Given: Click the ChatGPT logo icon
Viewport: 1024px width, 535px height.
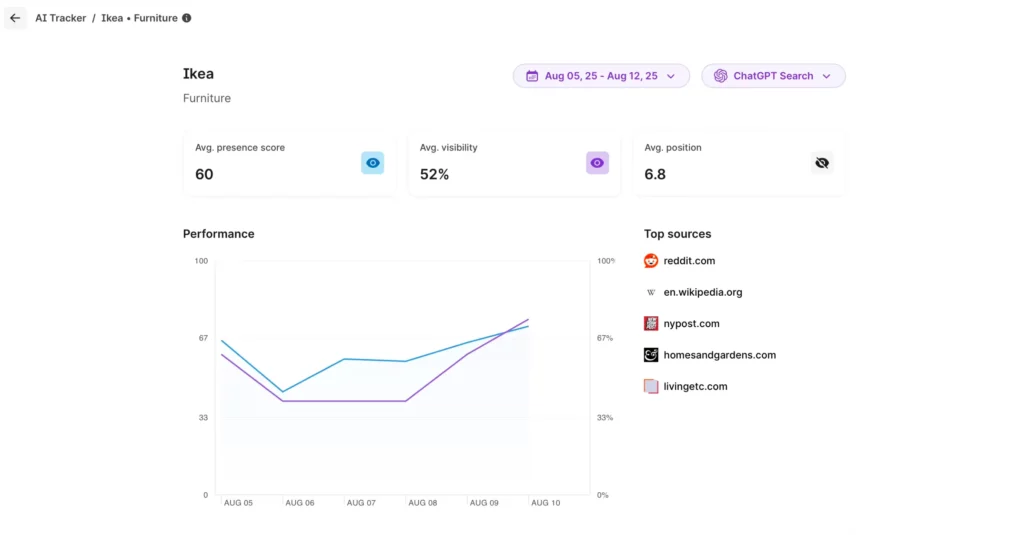Looking at the screenshot, I should [720, 76].
